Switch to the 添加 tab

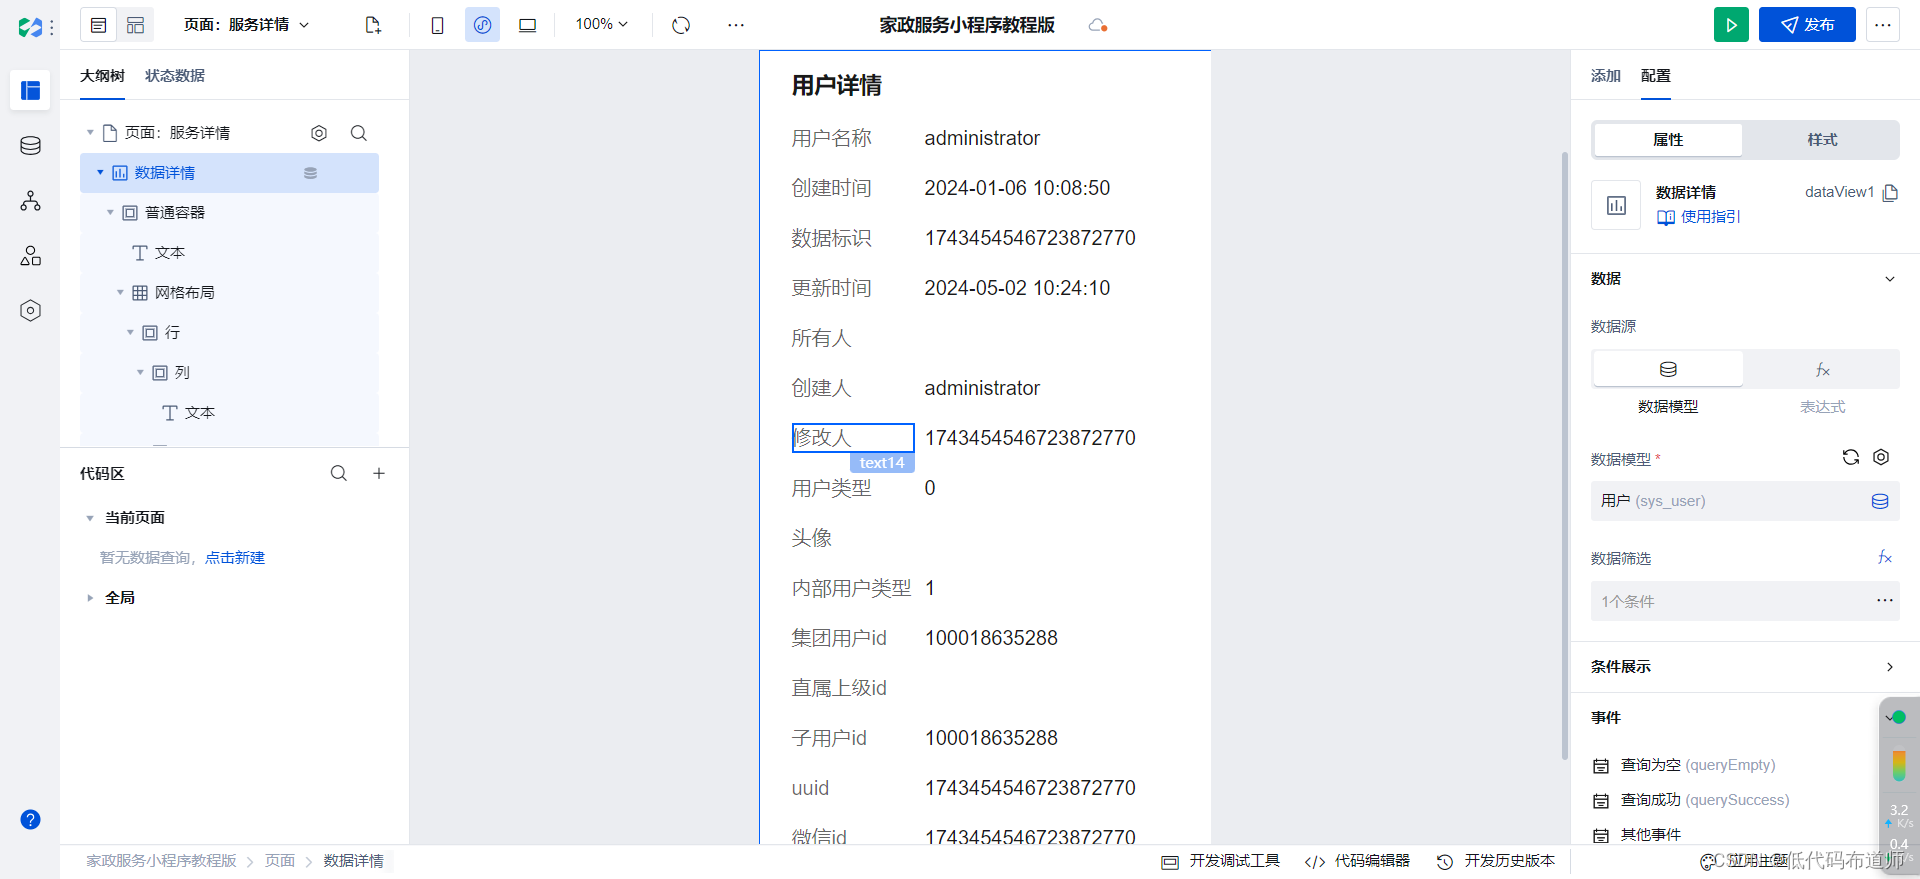pos(1605,76)
